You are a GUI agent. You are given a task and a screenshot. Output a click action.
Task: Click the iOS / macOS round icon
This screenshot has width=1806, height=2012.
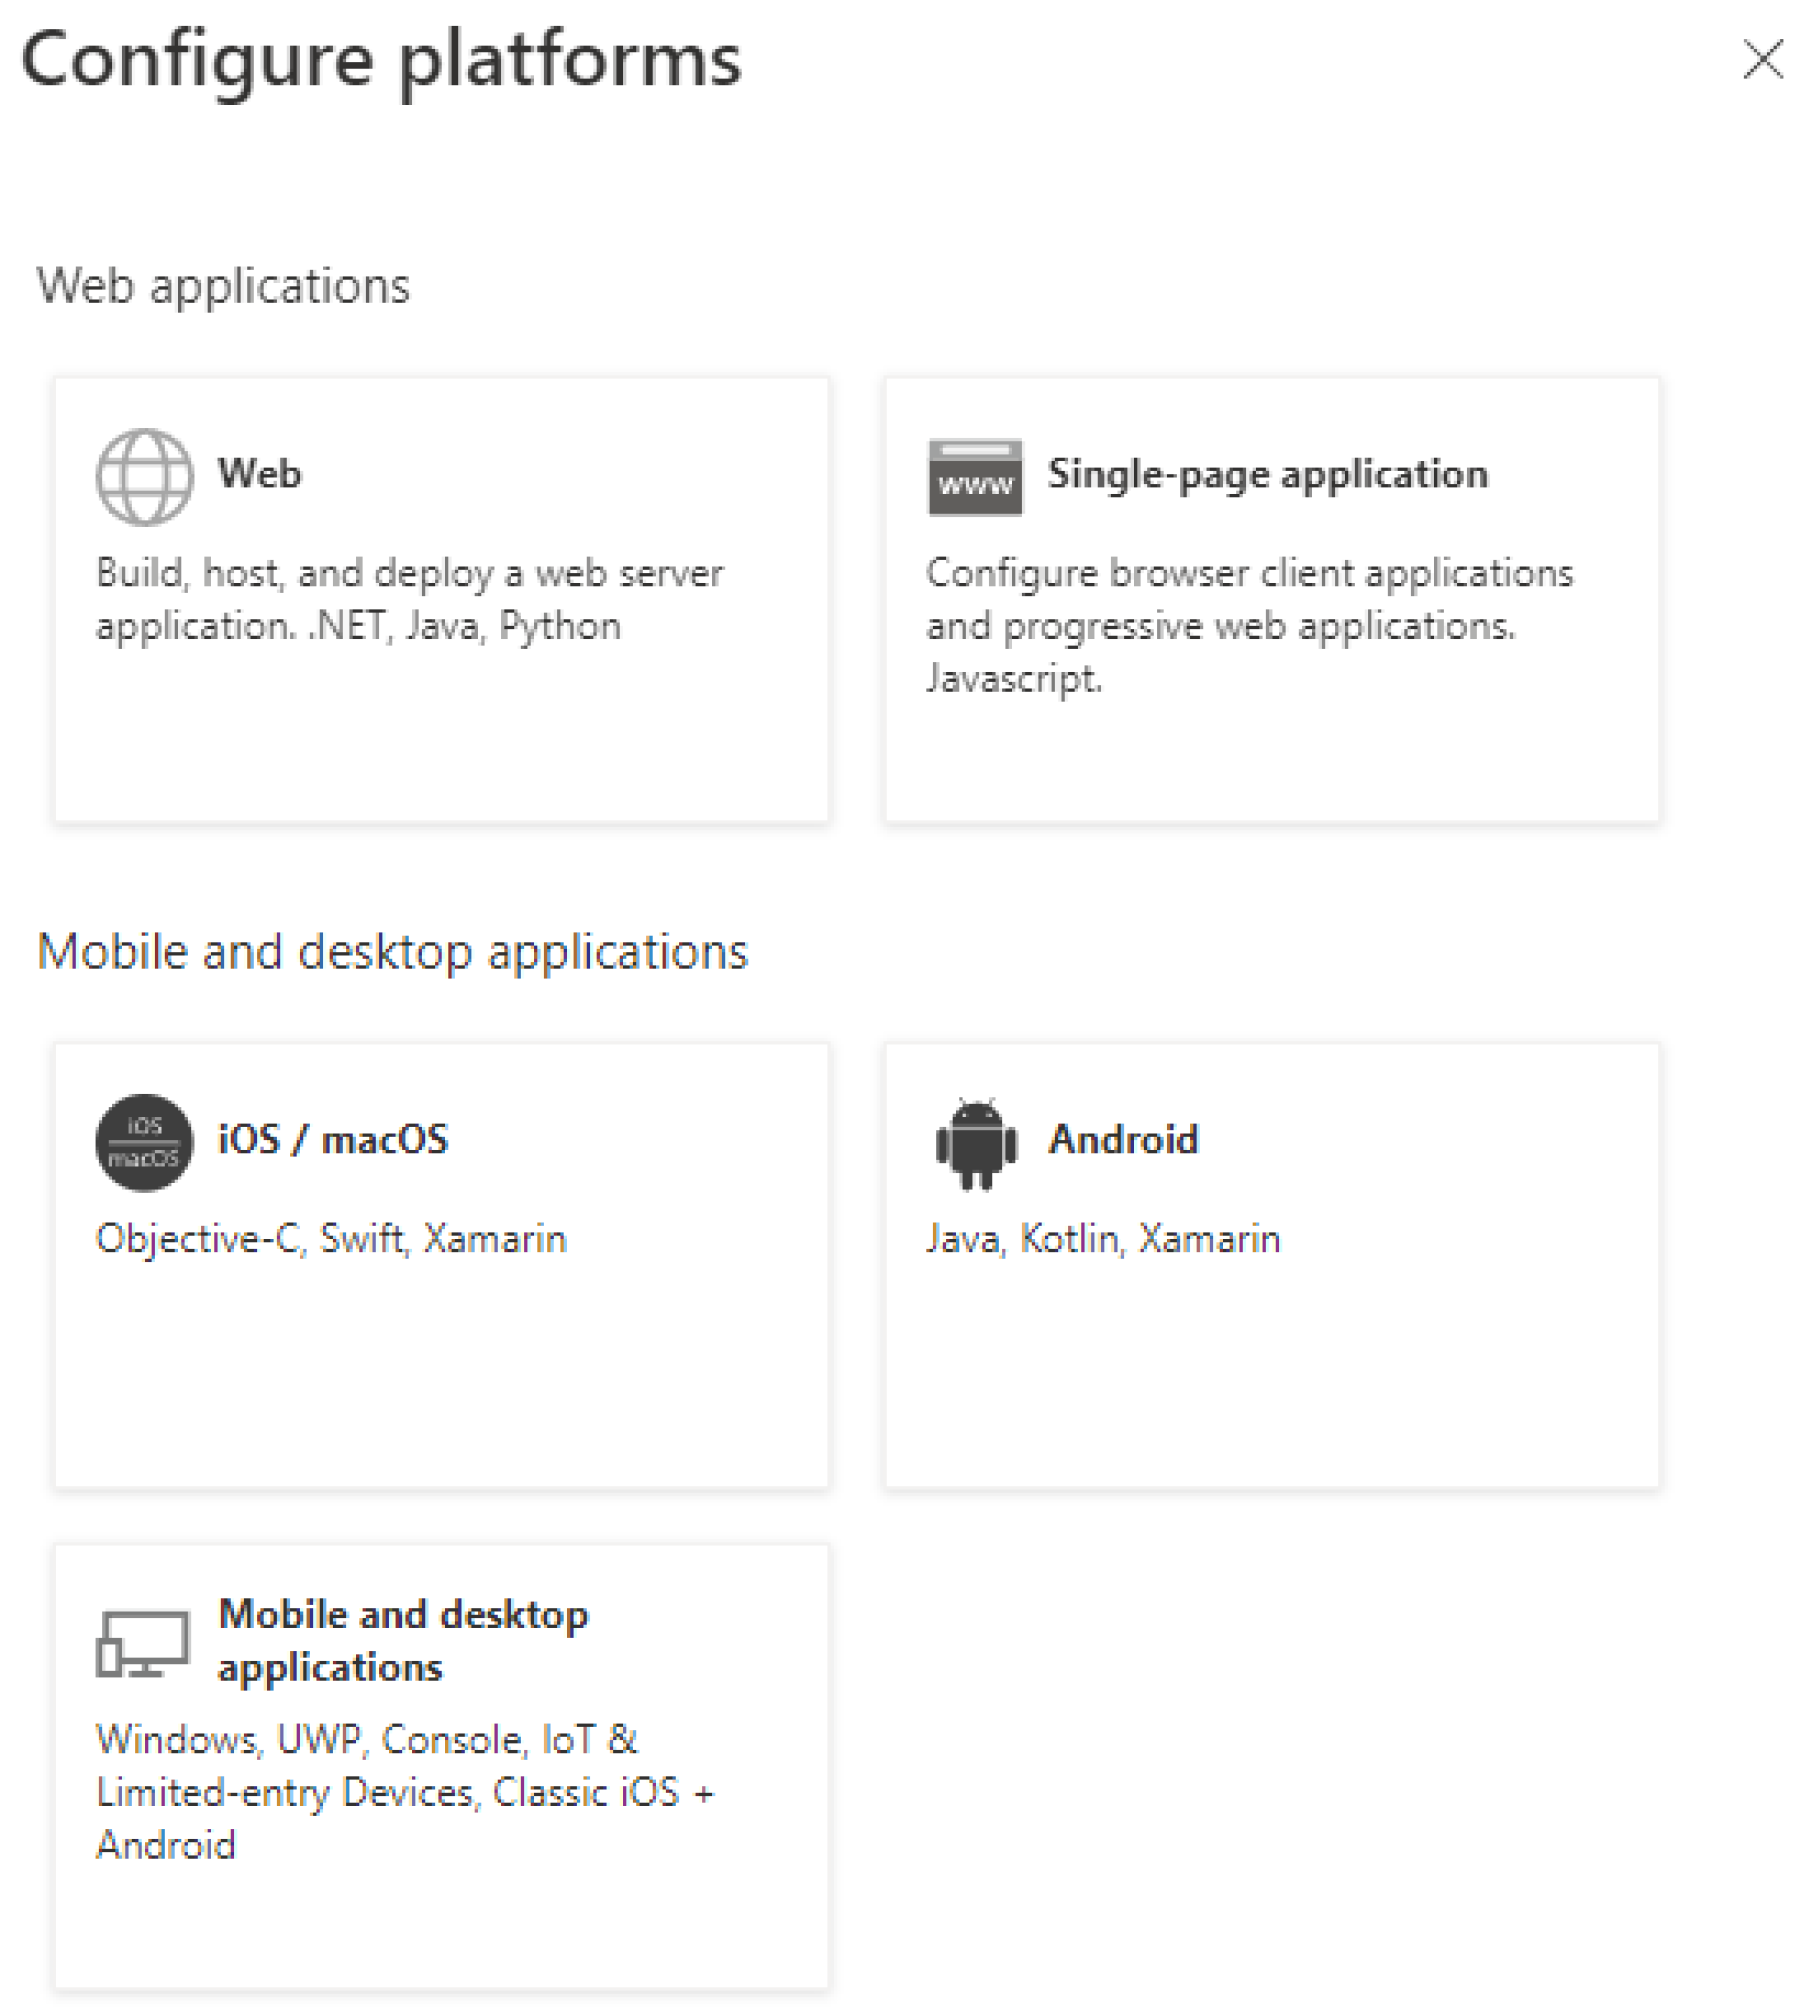tap(144, 1142)
